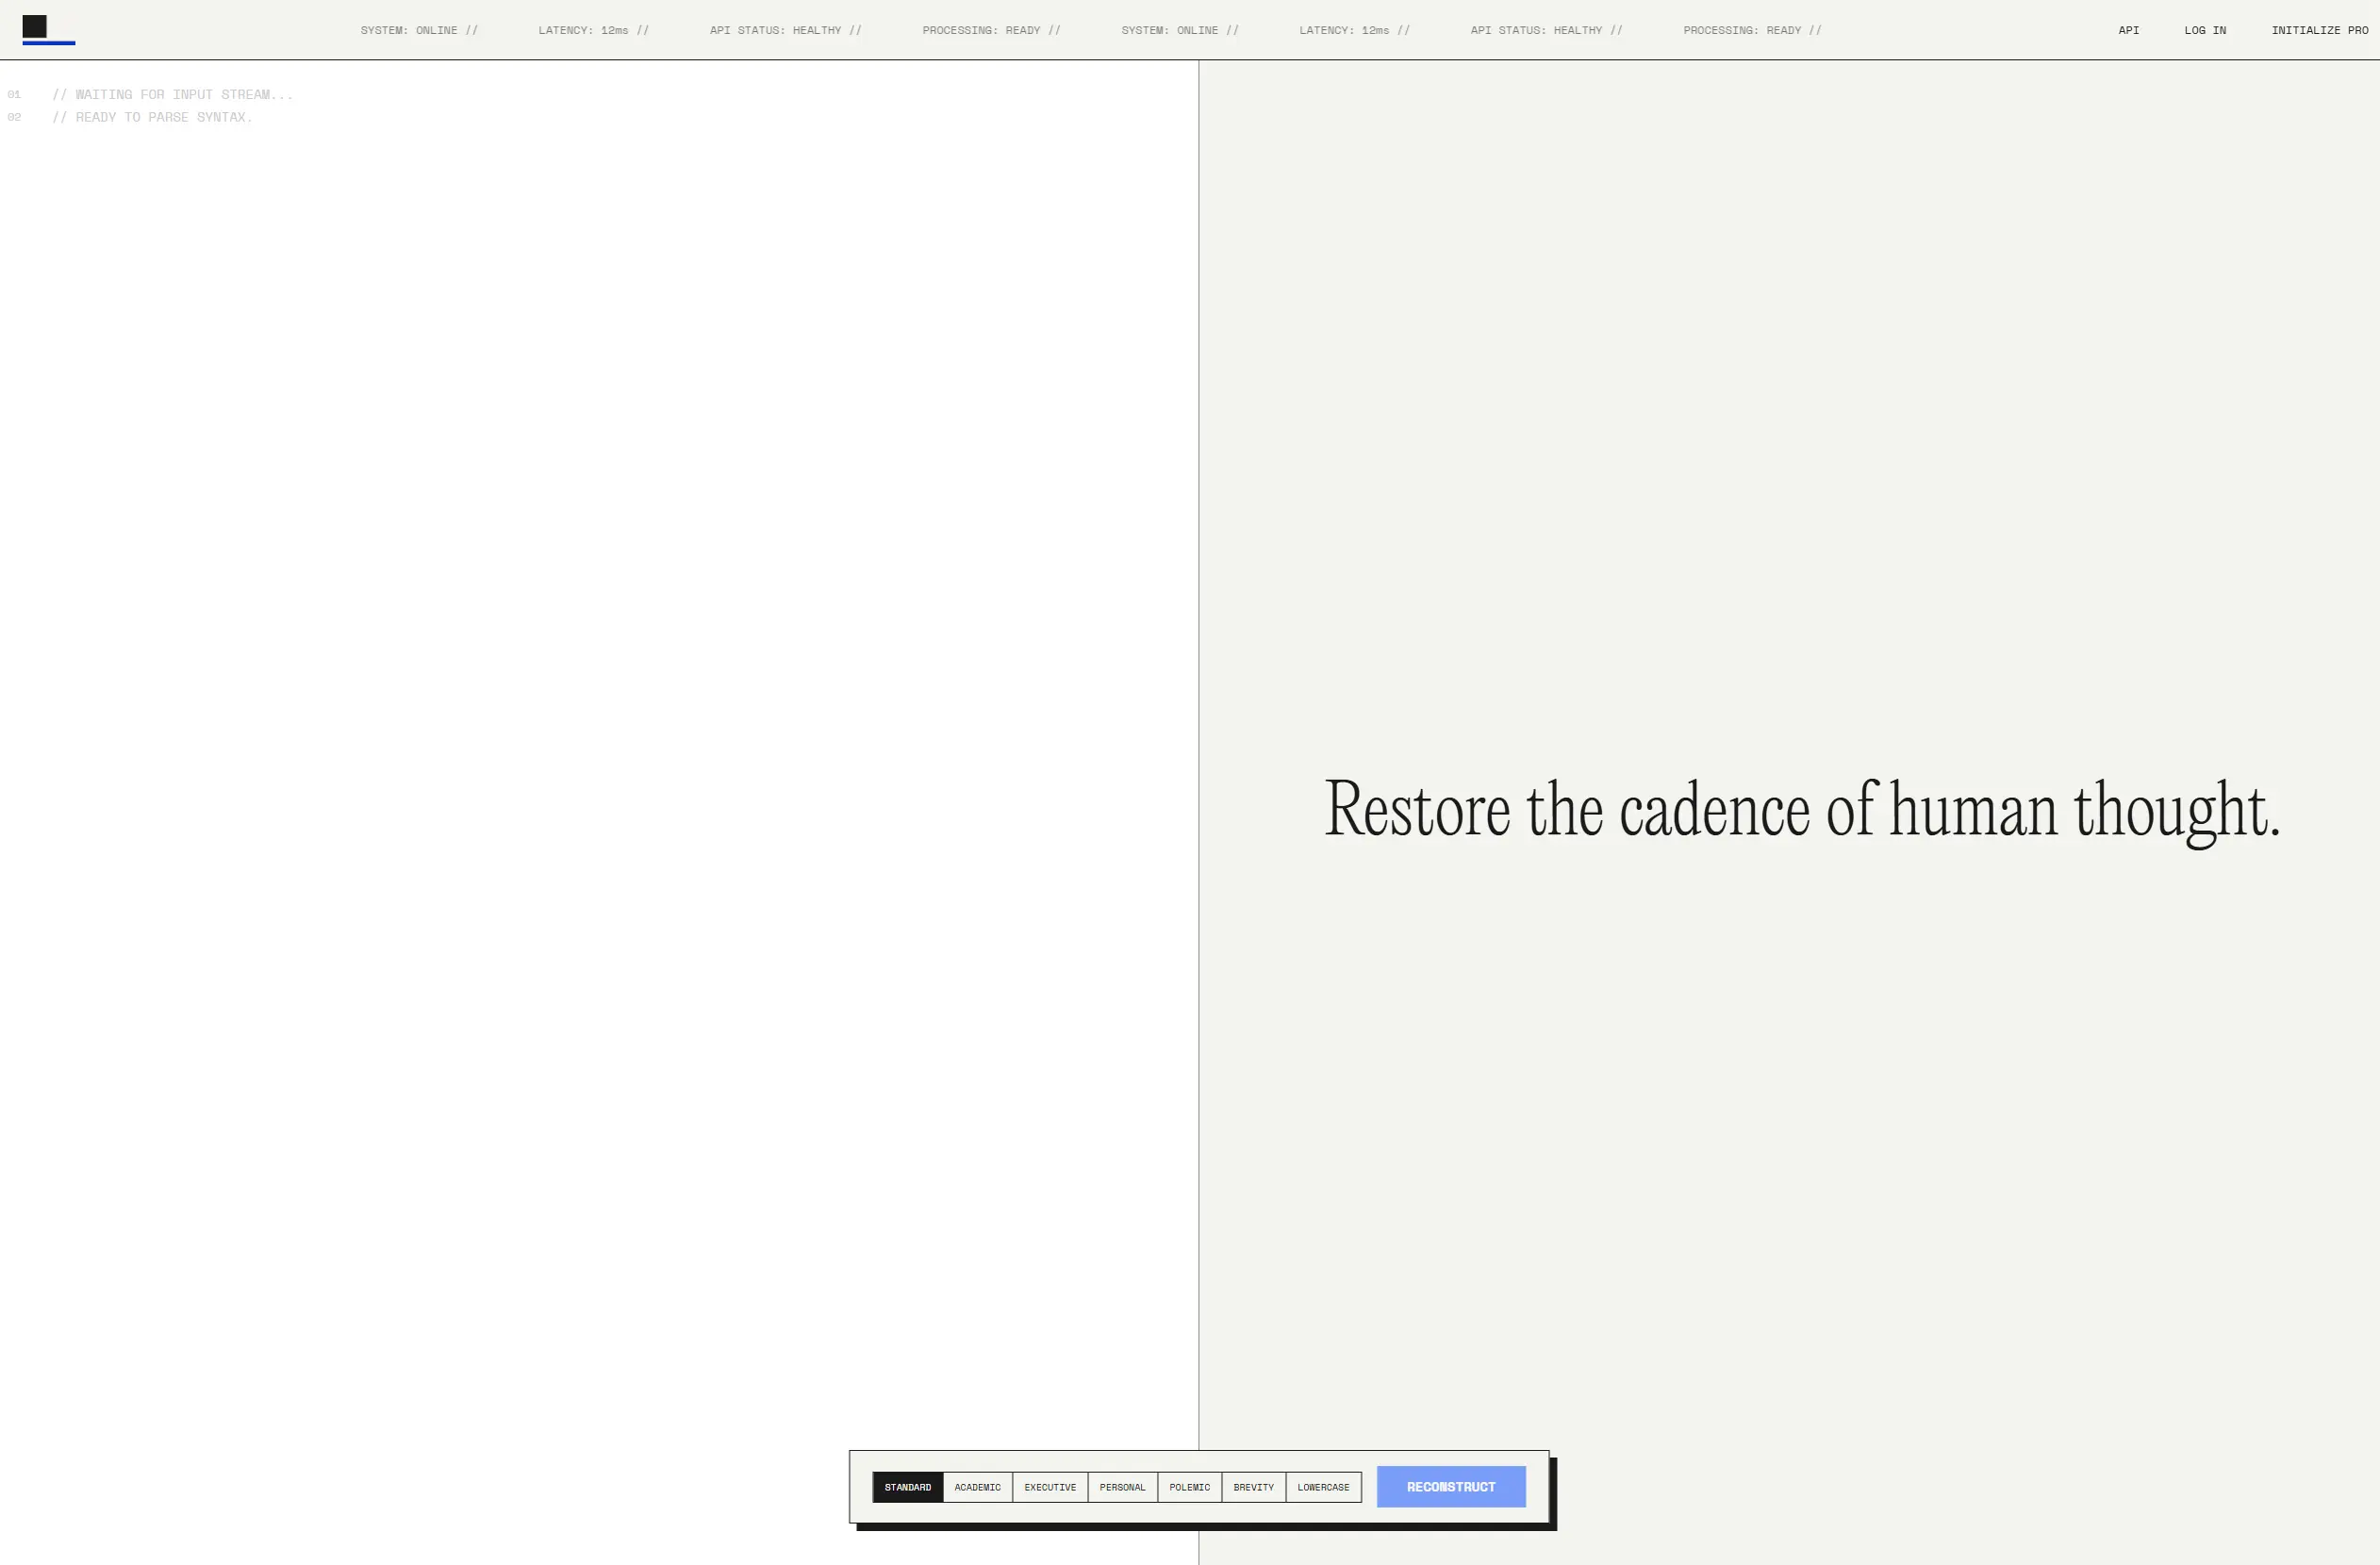Click the LOG IN link
2380x1565 pixels.
pyautogui.click(x=2204, y=30)
